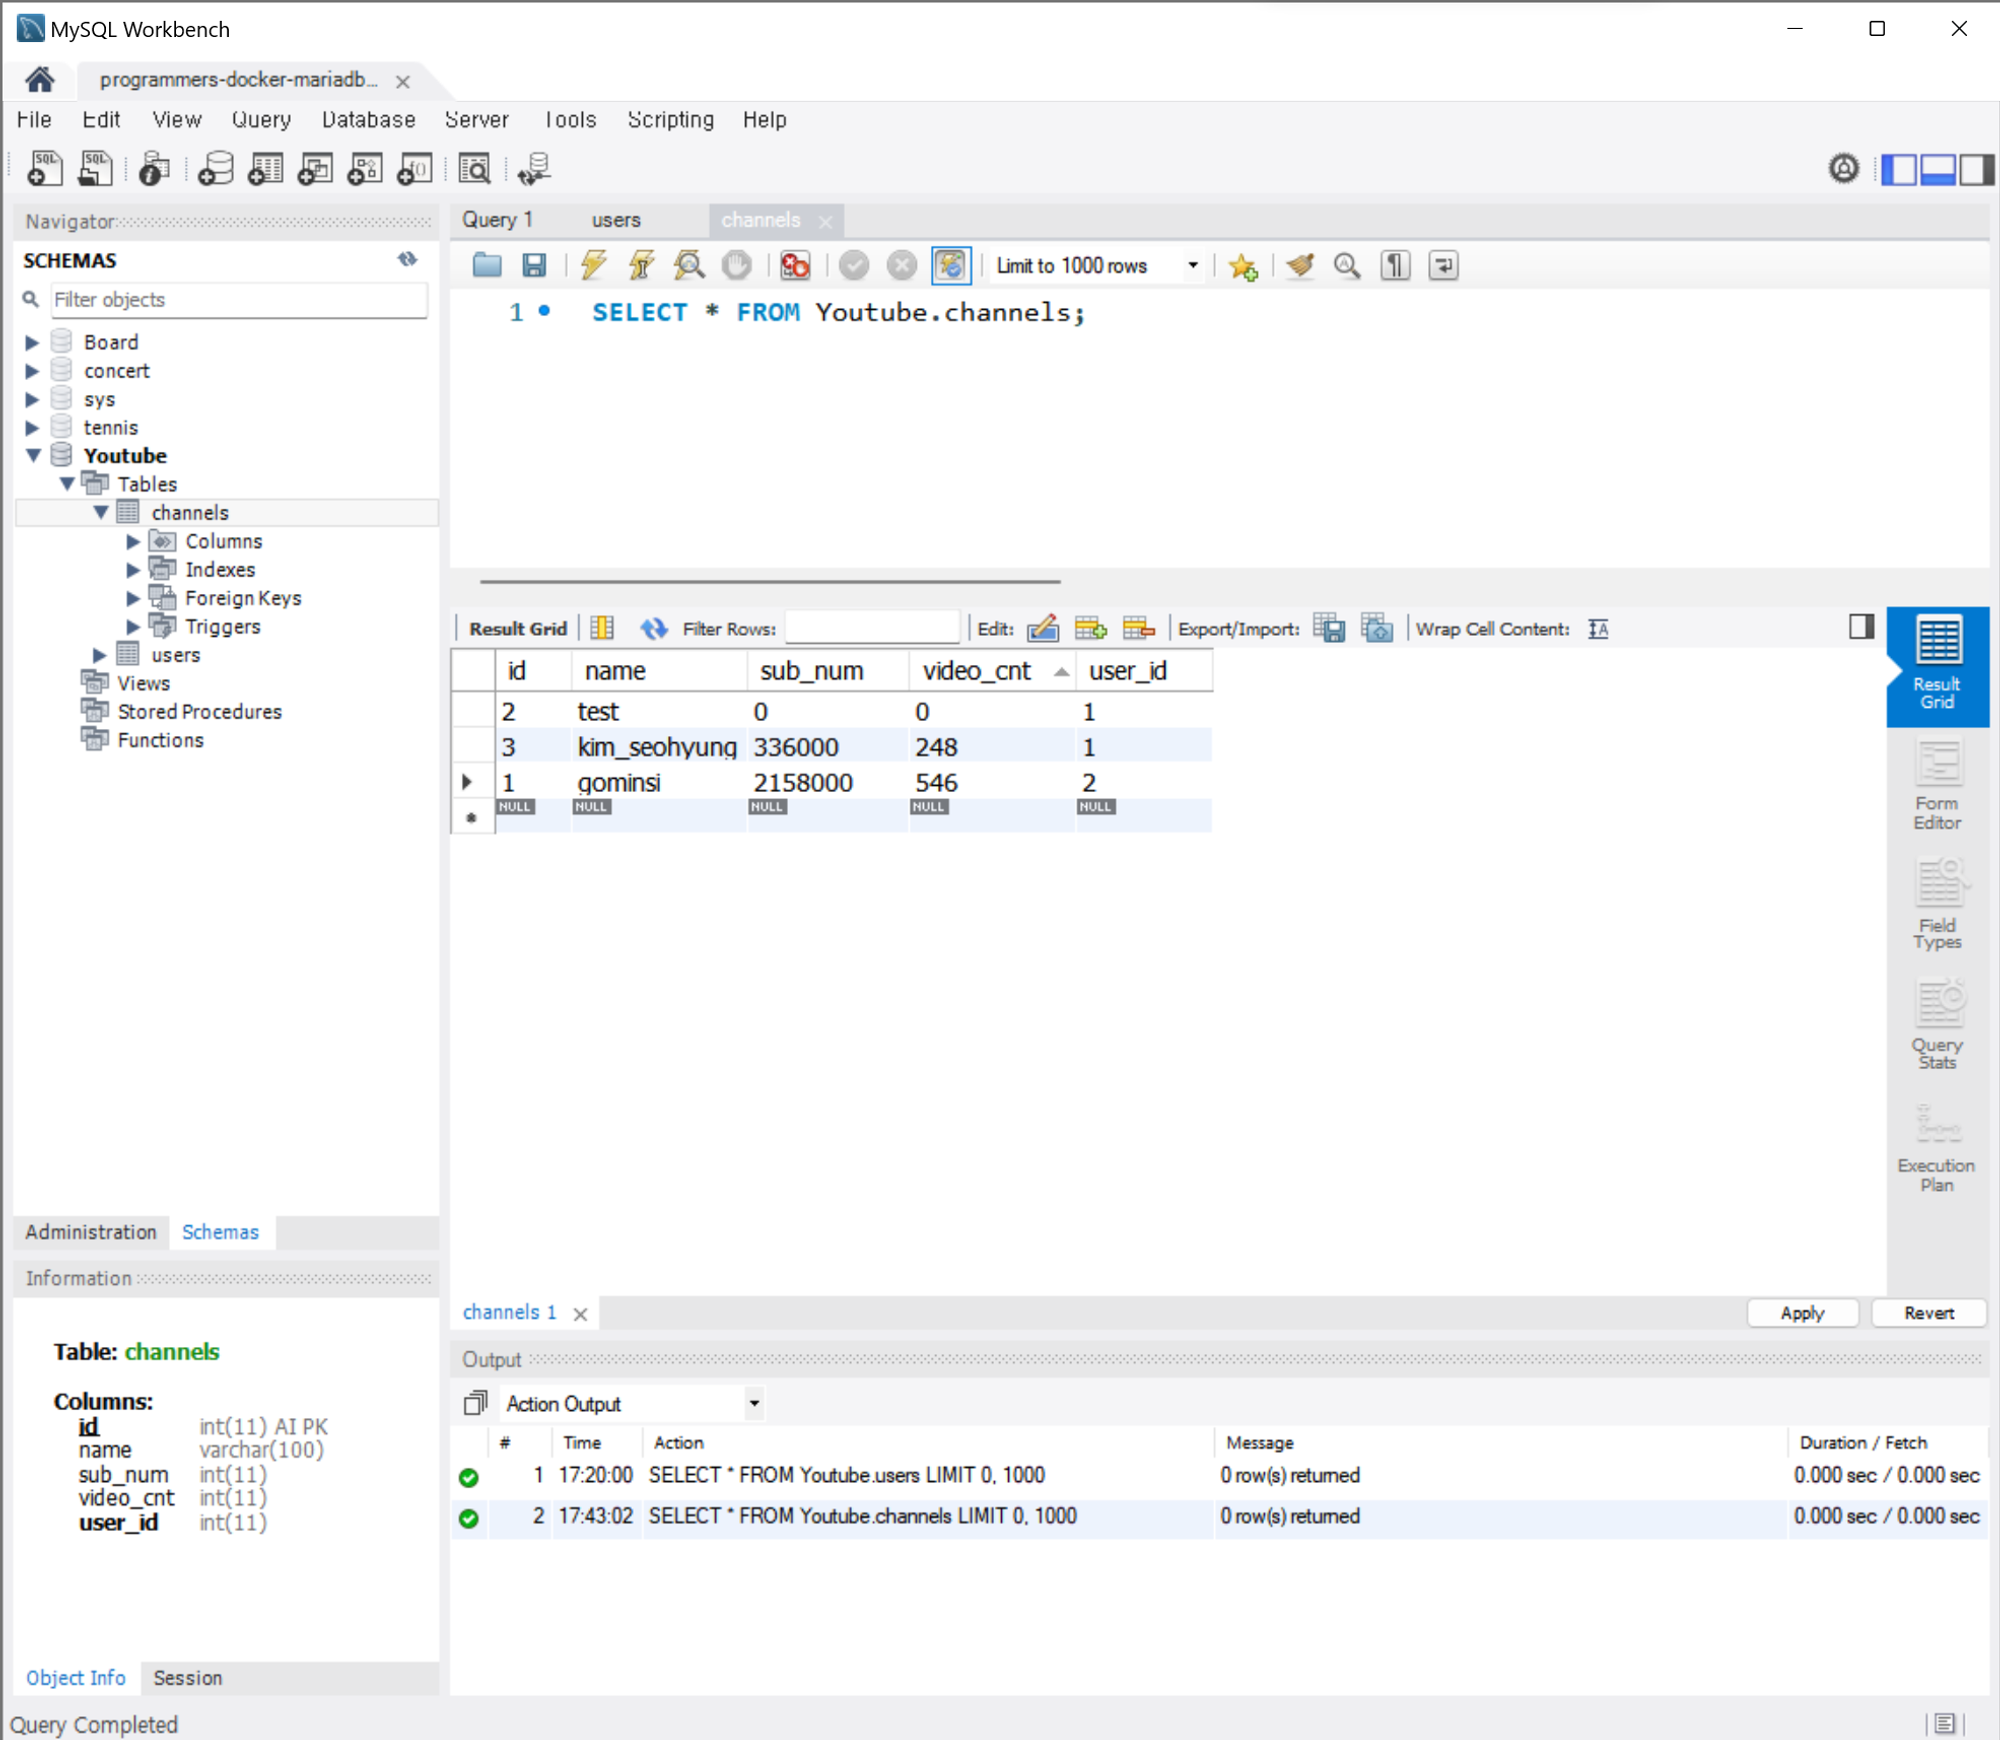This screenshot has width=2000, height=1740.
Task: Open Query Stats view
Action: [1937, 1025]
